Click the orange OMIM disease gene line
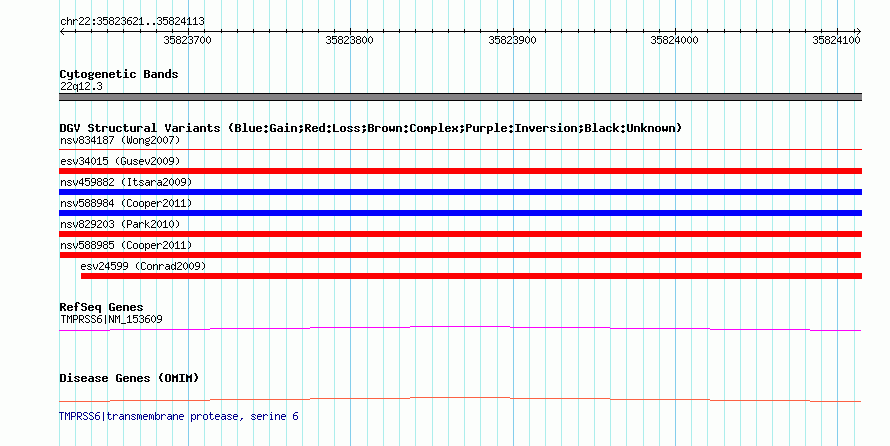Image resolution: width=890 pixels, height=446 pixels. 460,399
